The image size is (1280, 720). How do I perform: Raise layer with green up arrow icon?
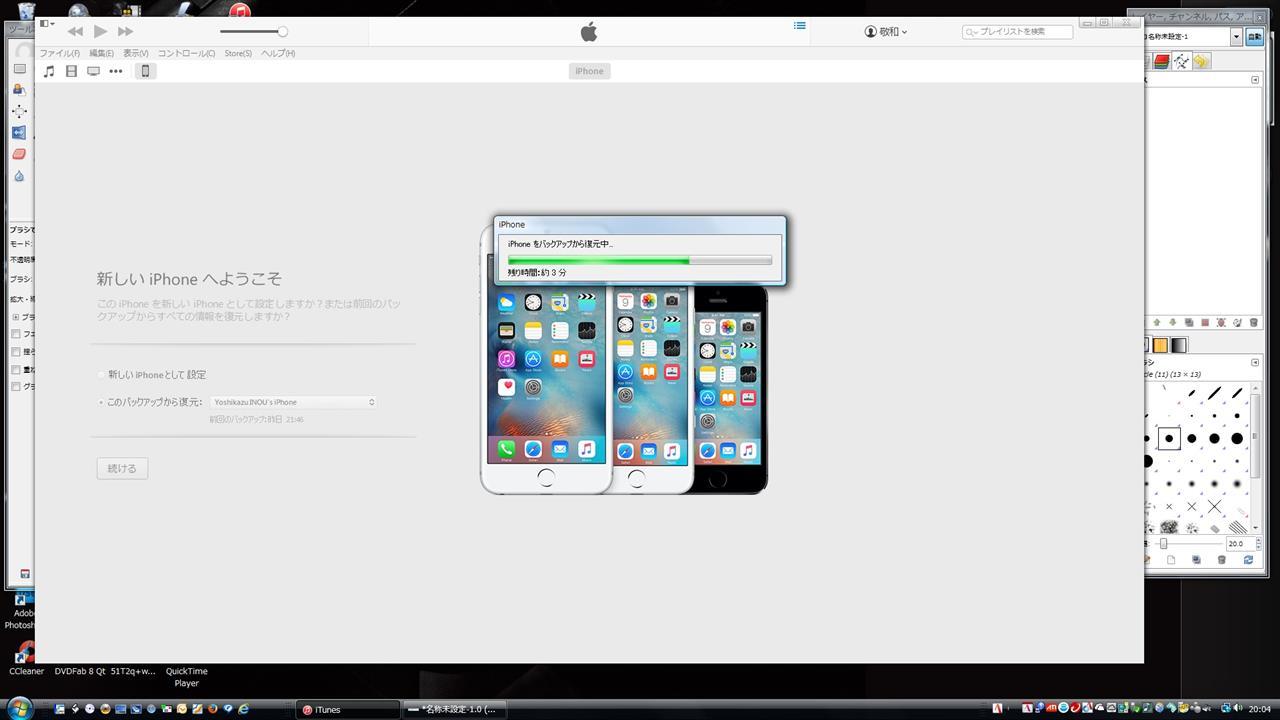click(1157, 323)
